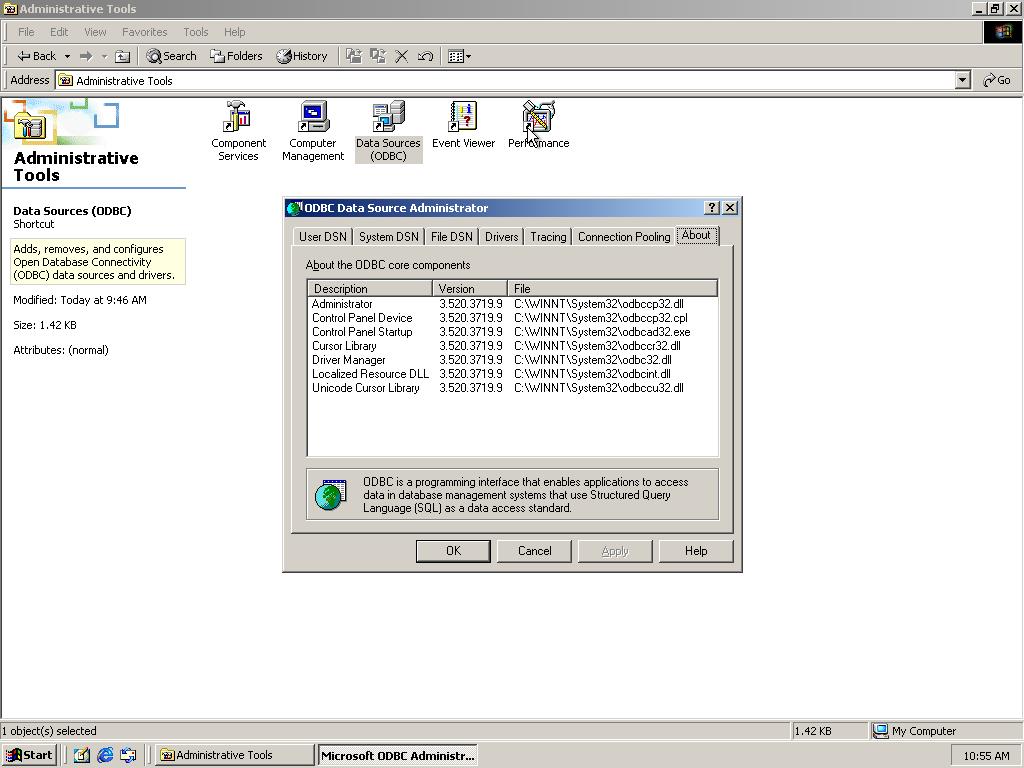
Task: Select the Localized Resource DLL row
Action: point(512,374)
